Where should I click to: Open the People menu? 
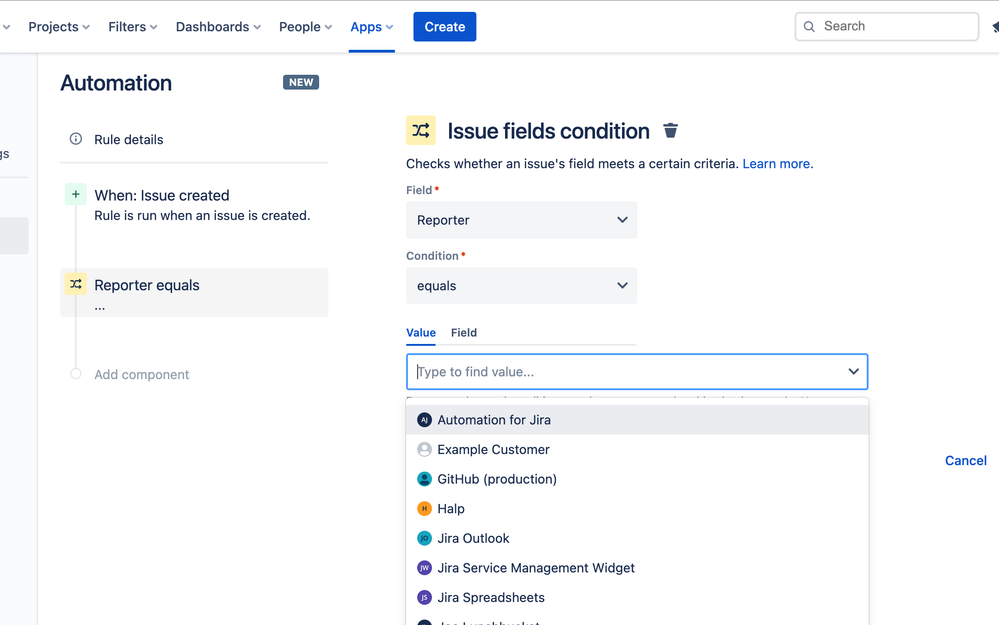tap(306, 27)
